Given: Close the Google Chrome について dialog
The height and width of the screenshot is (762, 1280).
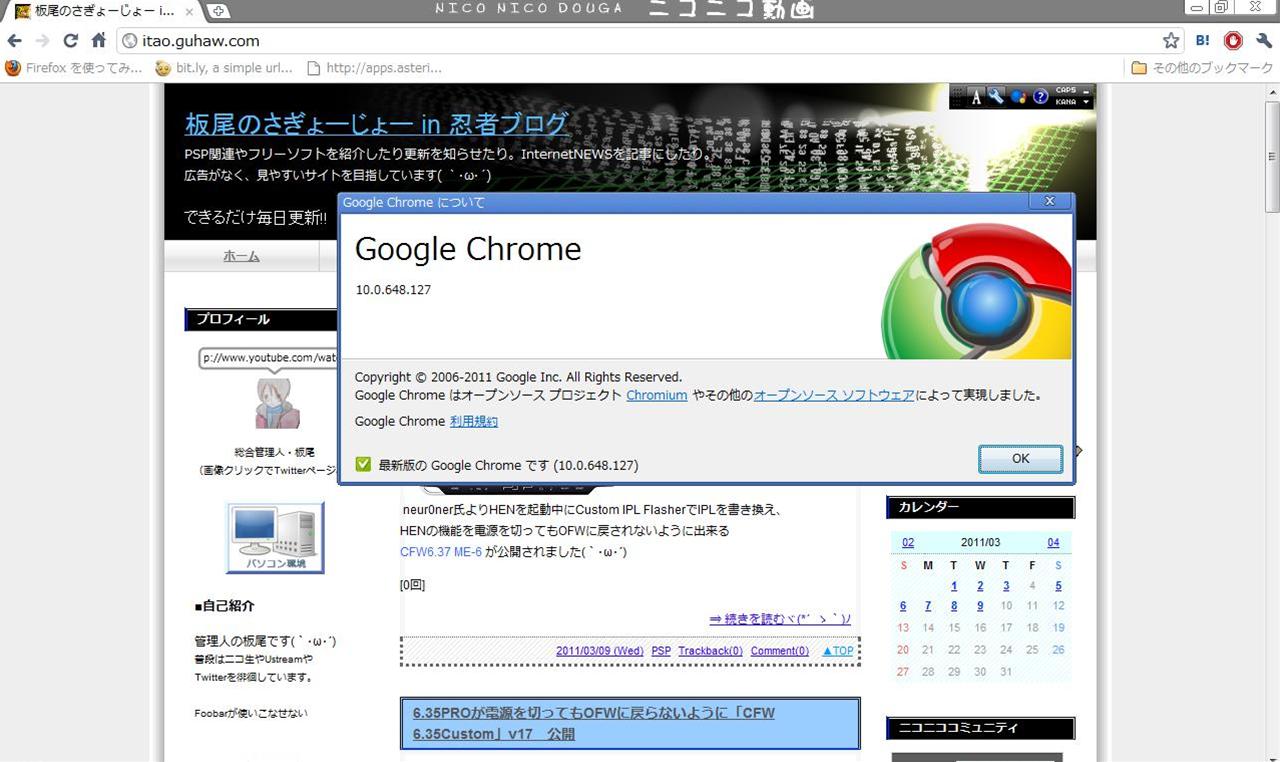Looking at the screenshot, I should click(x=1050, y=201).
